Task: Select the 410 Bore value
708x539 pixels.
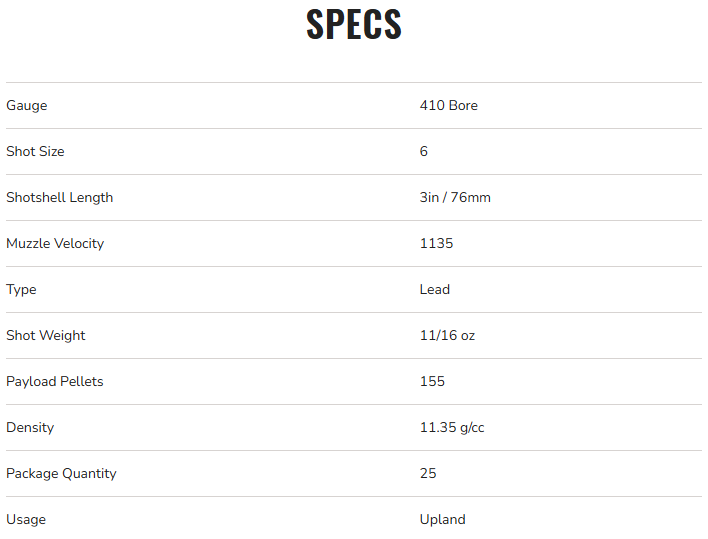Action: point(448,105)
